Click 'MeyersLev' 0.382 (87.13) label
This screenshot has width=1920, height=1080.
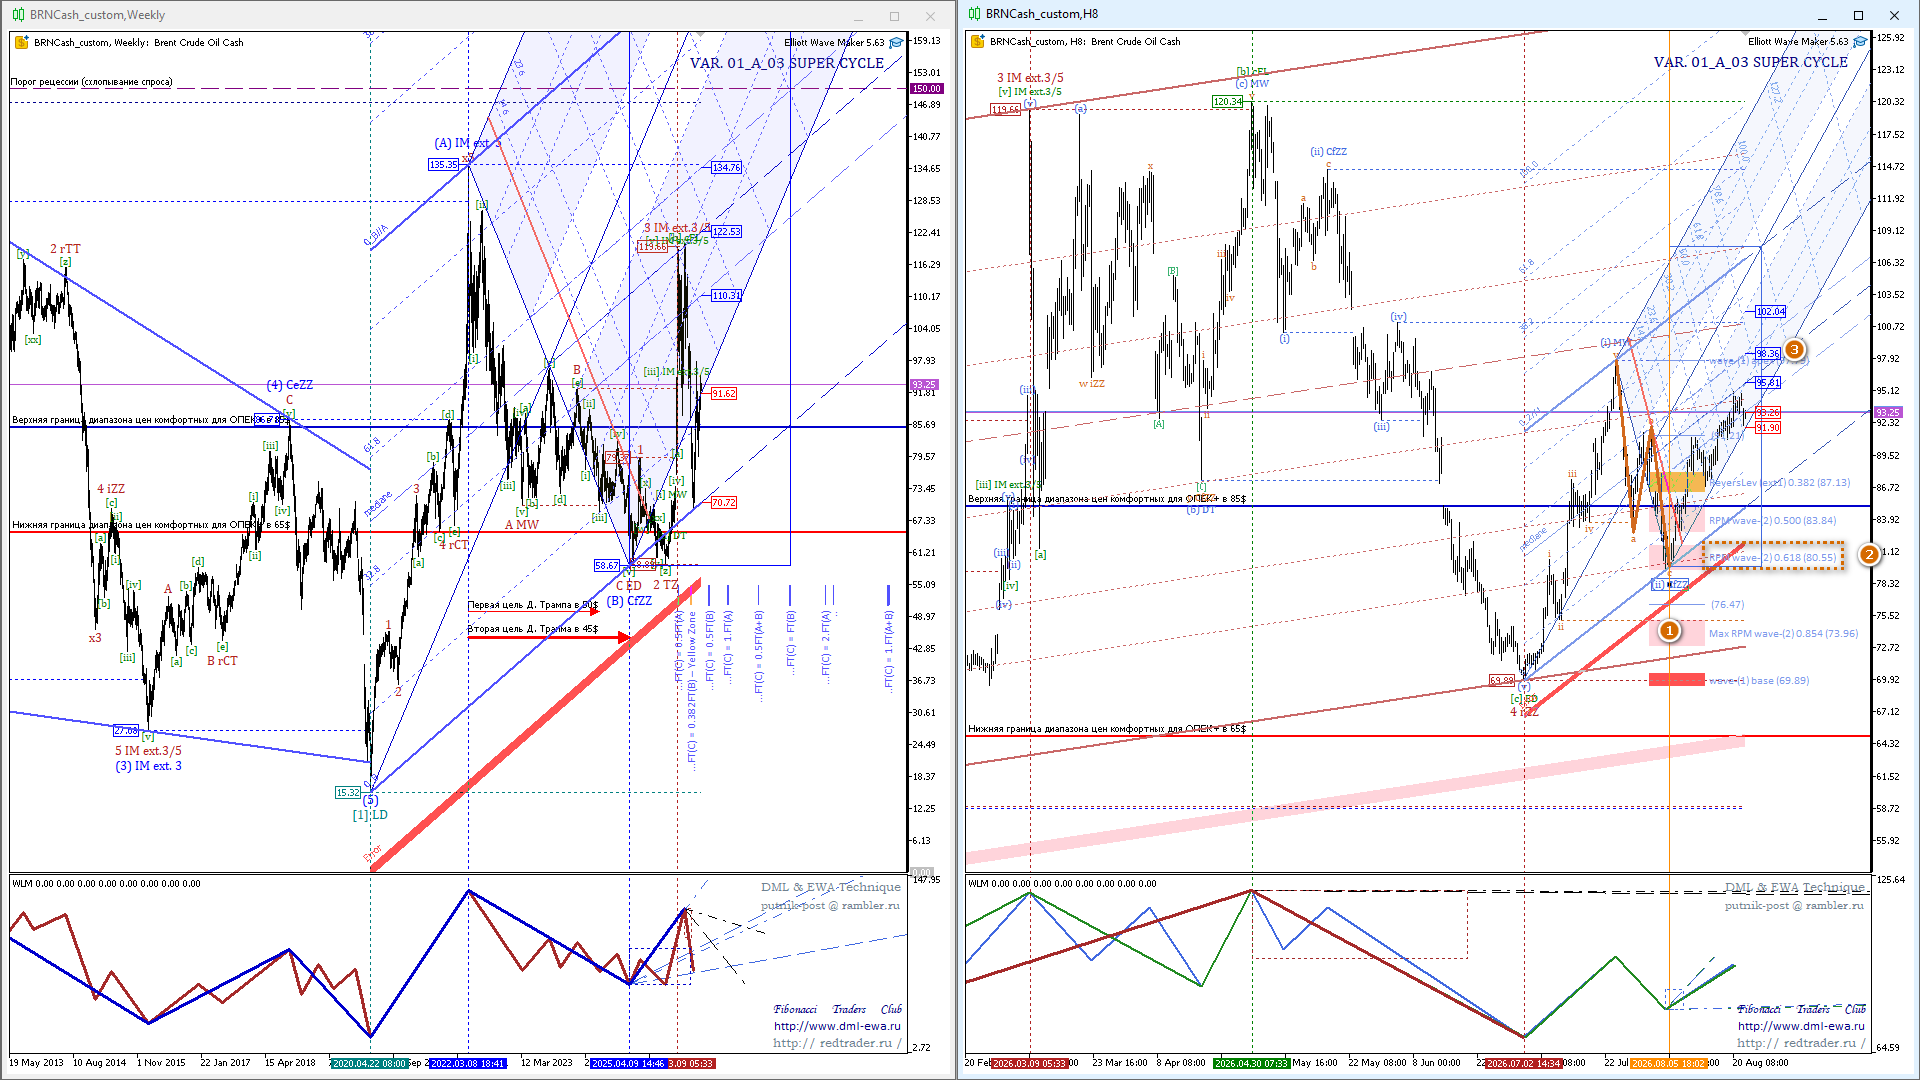[1780, 483]
